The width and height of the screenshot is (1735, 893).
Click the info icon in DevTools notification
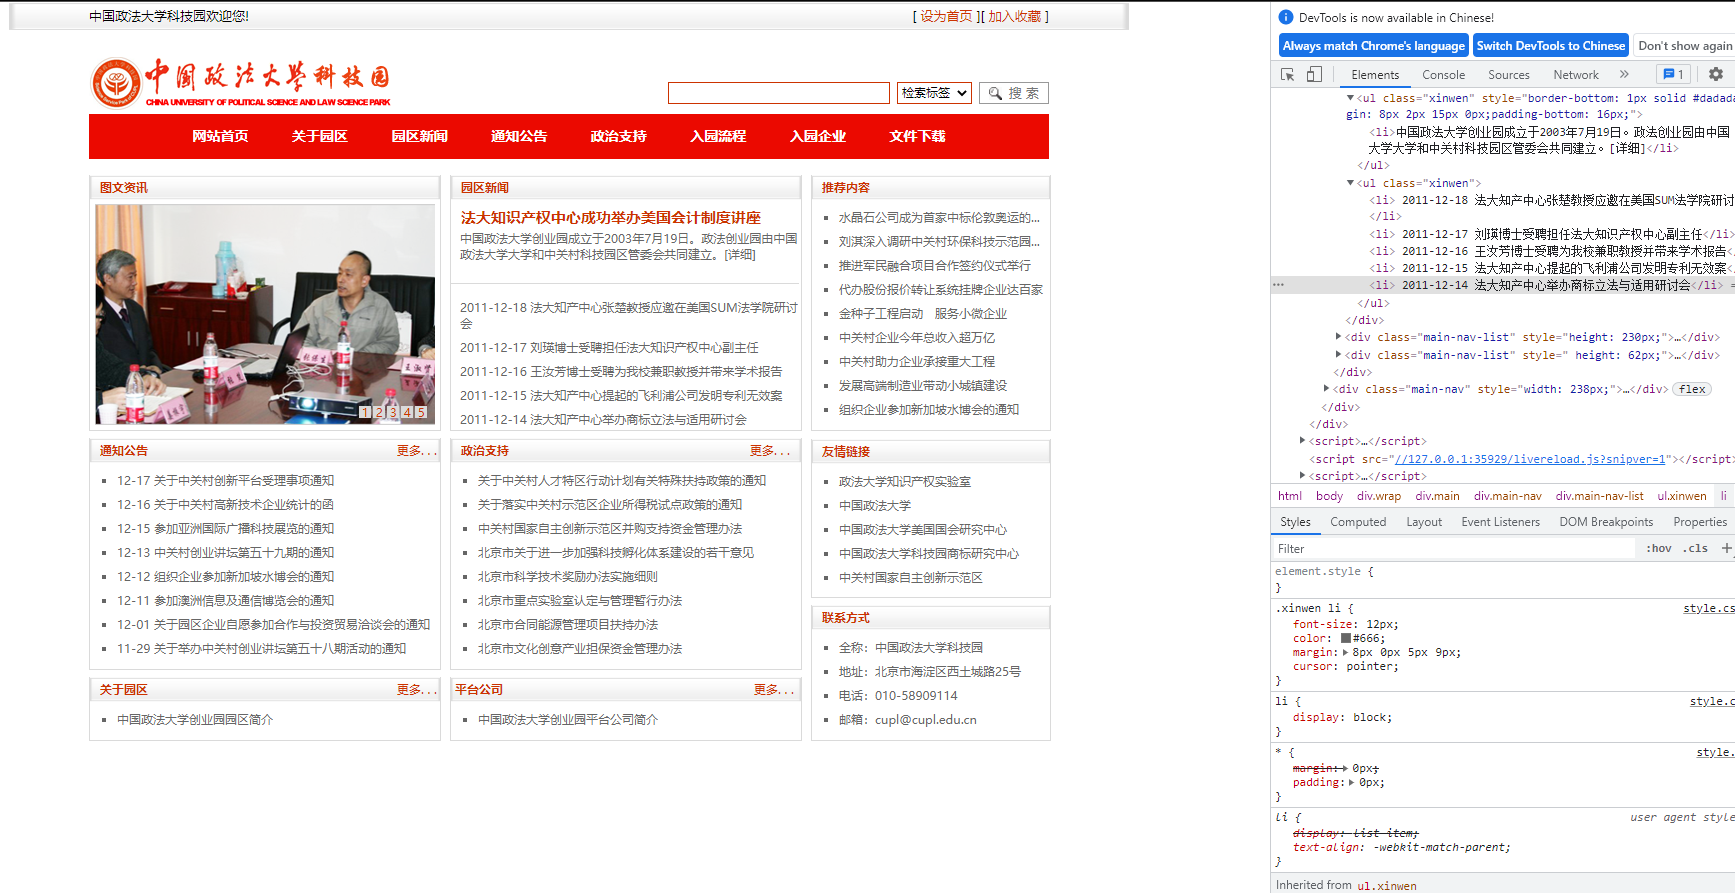coord(1286,17)
